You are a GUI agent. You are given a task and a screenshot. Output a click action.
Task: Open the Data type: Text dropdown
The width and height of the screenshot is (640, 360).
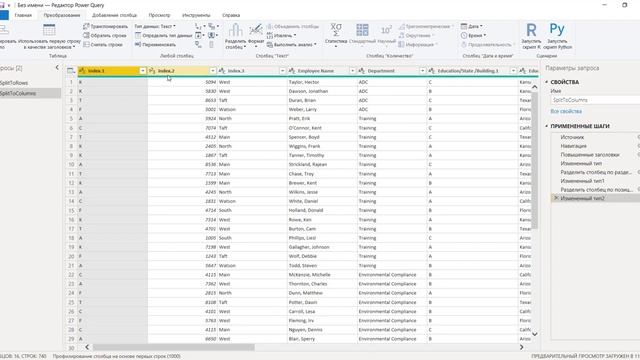[156, 26]
